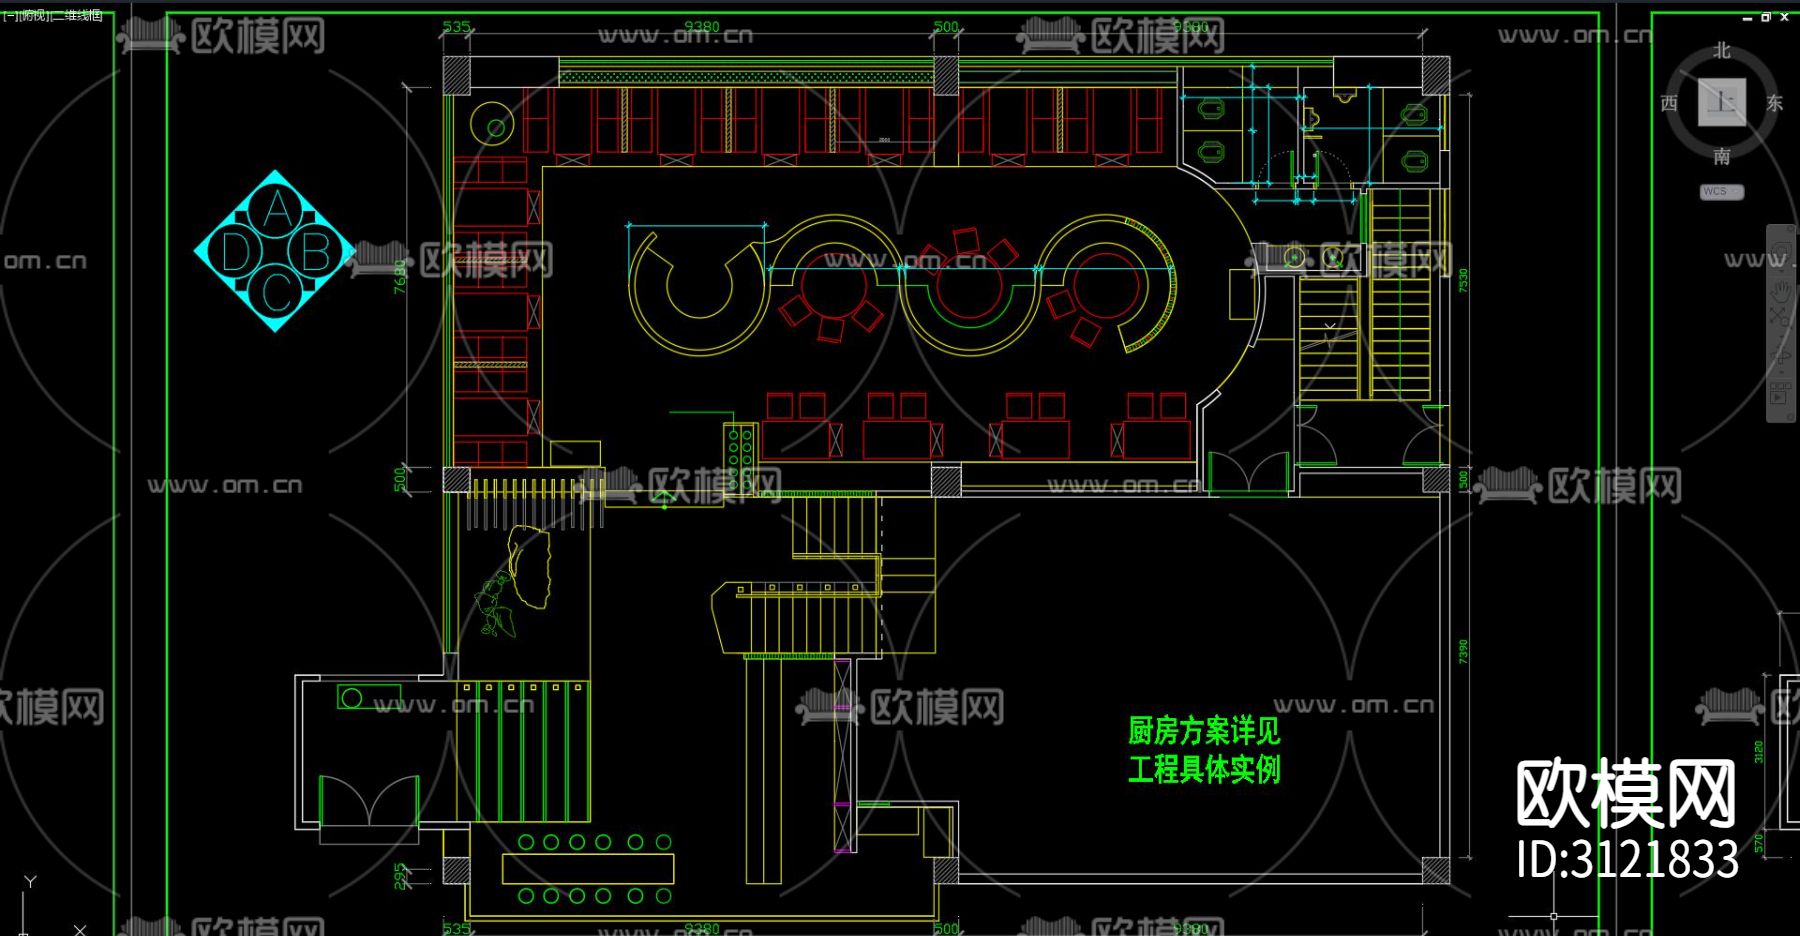Image resolution: width=1800 pixels, height=936 pixels.
Task: Open the ShowMotion tool
Action: 1781,392
